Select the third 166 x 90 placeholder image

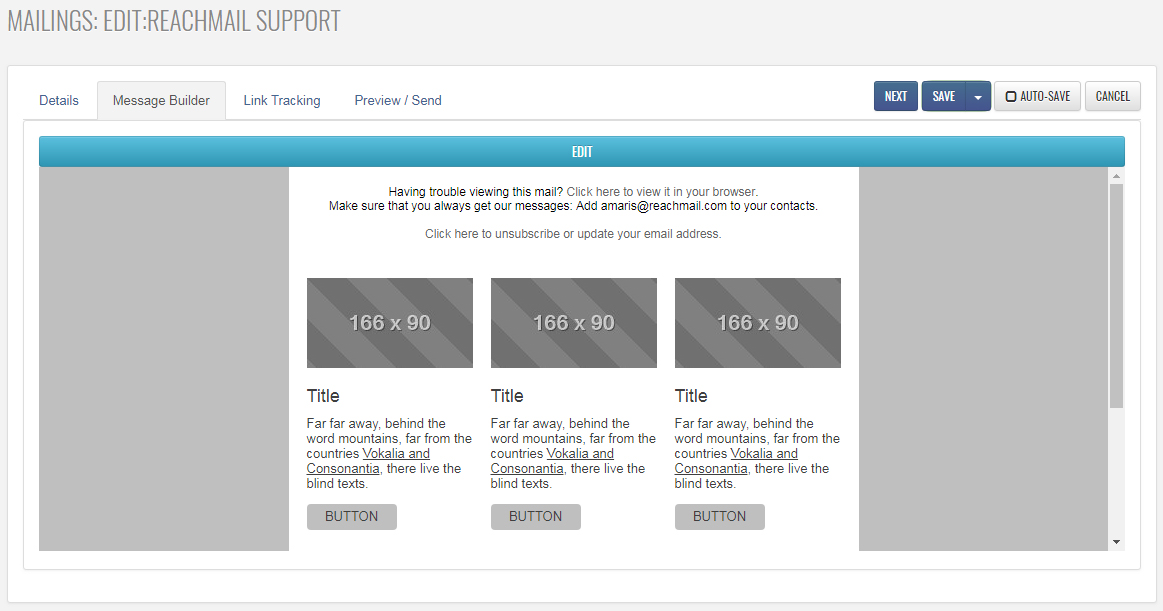click(x=757, y=323)
